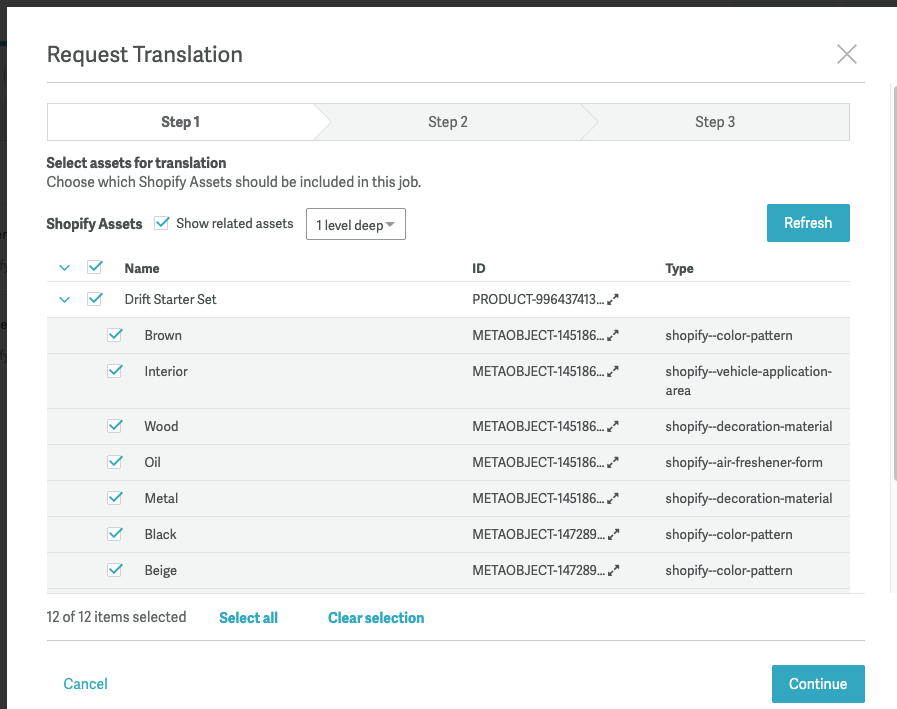Open the 1 level deep dropdown

pyautogui.click(x=355, y=225)
